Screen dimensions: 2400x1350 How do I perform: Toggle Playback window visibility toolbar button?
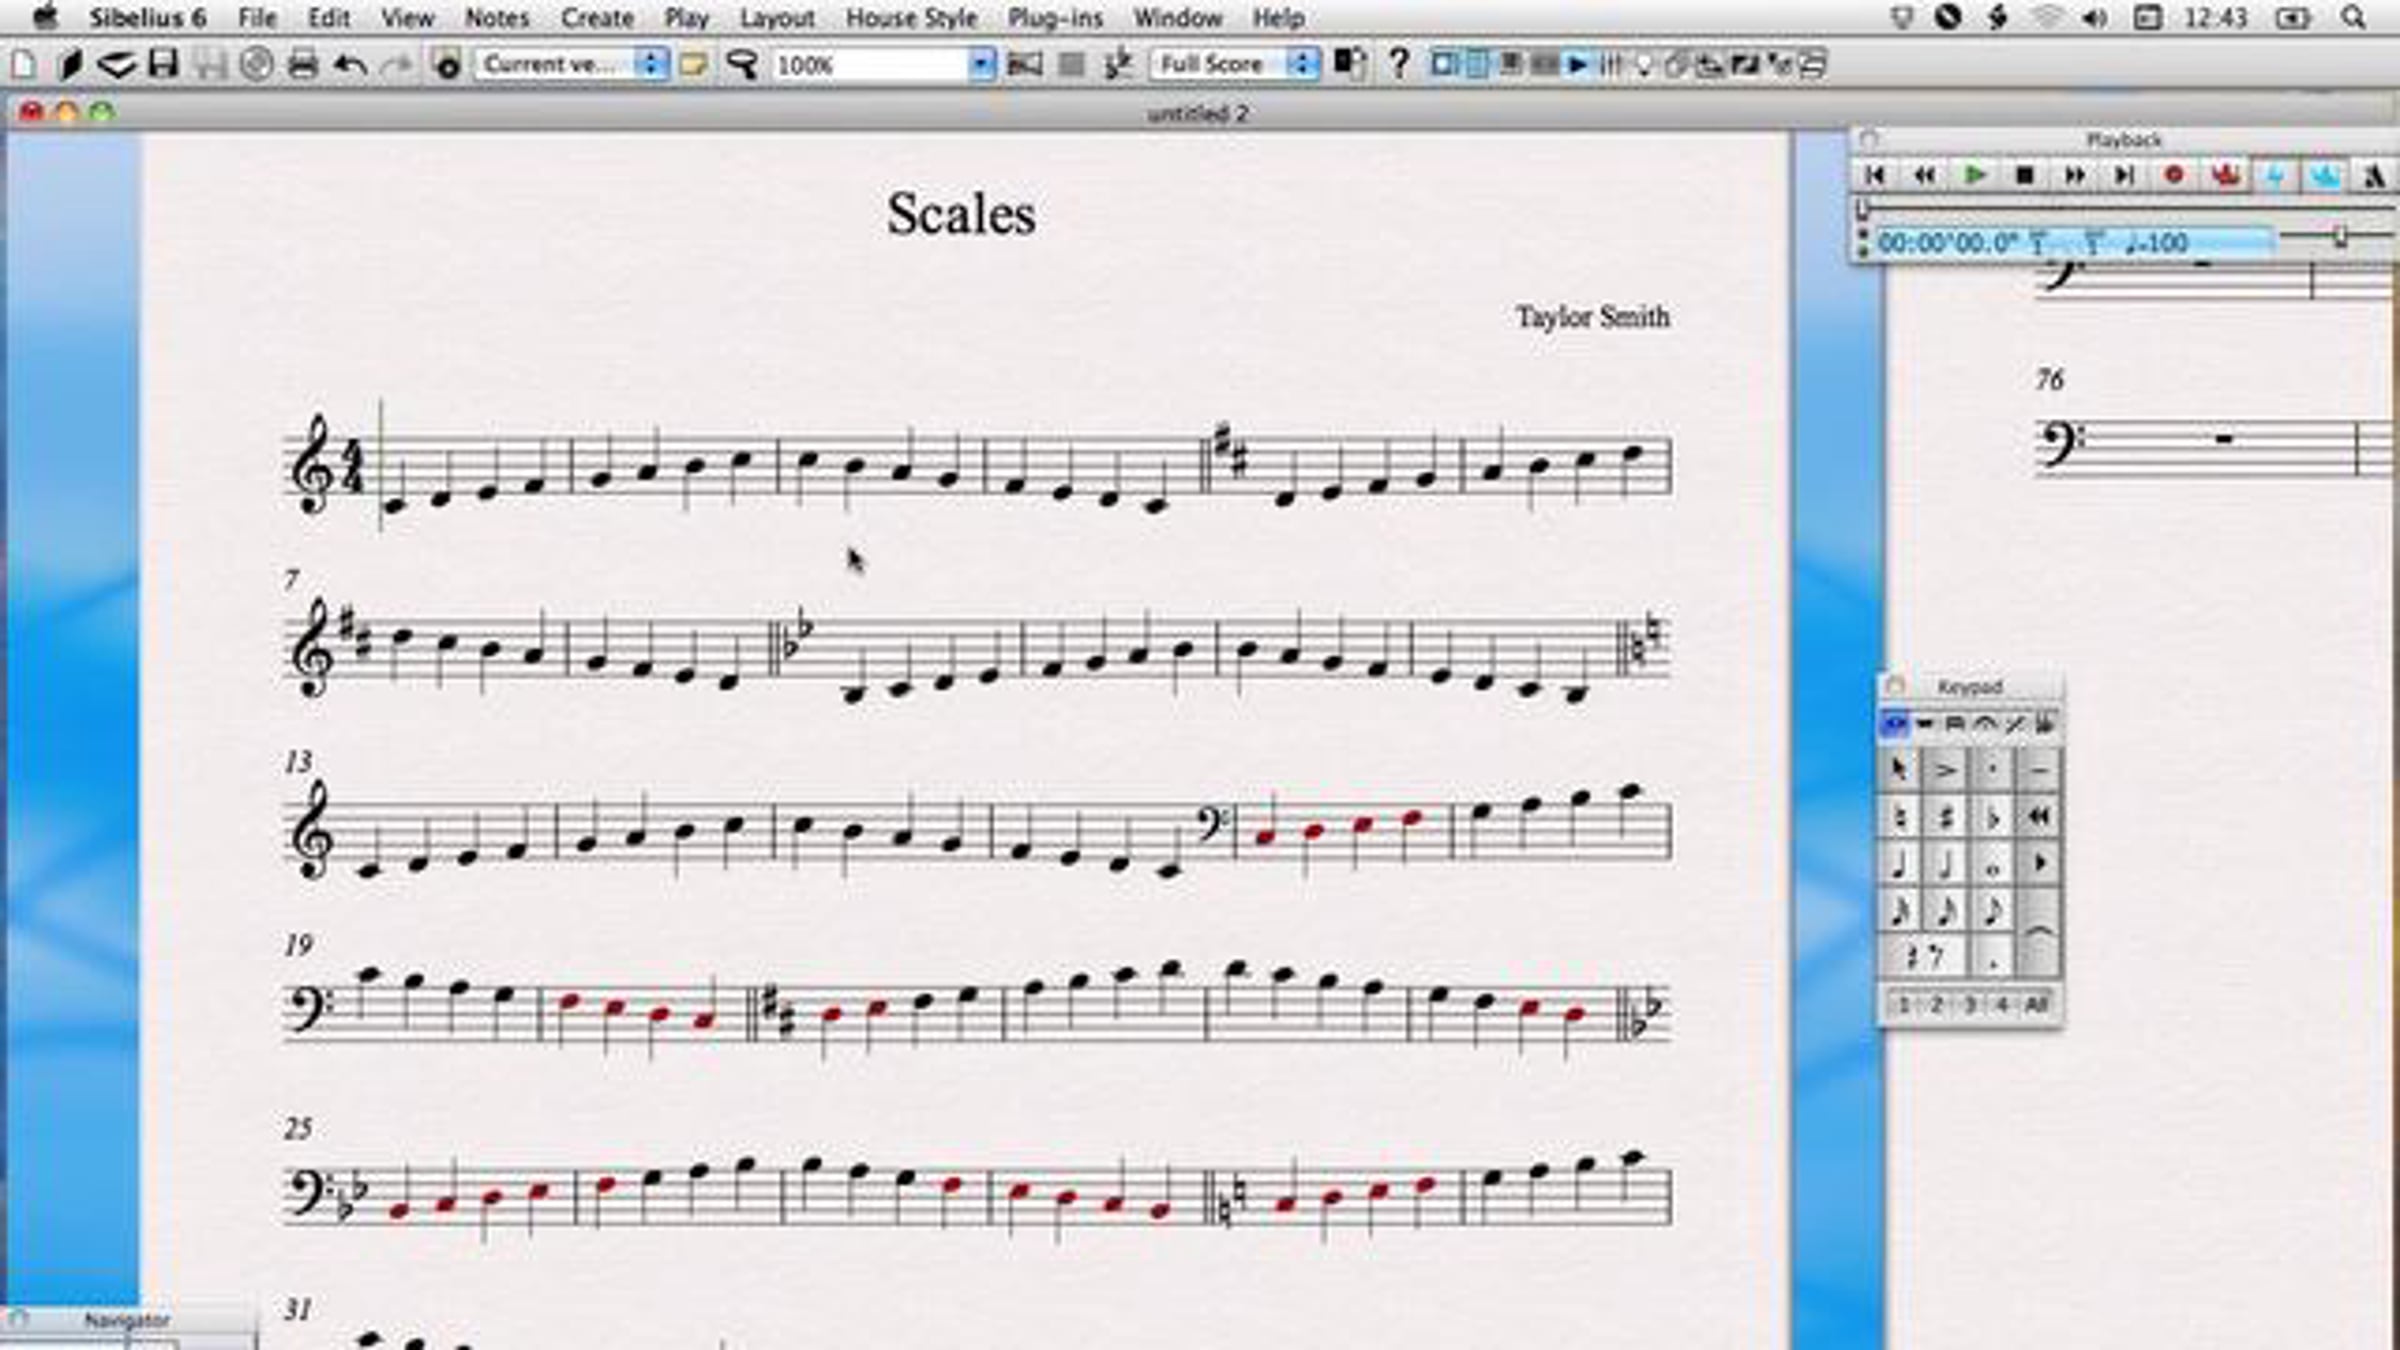click(x=1578, y=65)
